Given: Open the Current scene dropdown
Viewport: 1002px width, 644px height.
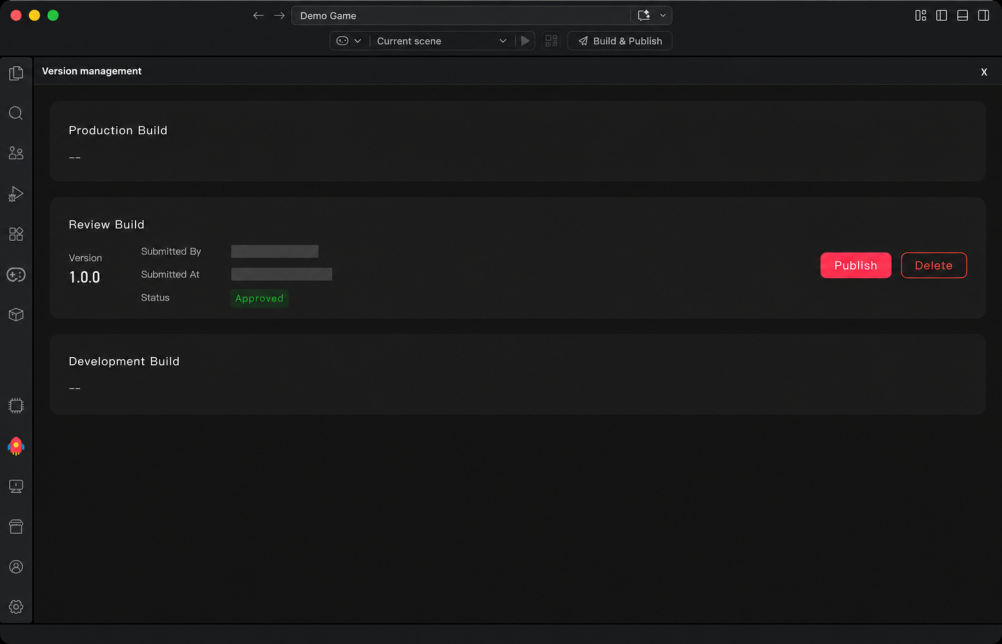Looking at the screenshot, I should (442, 41).
